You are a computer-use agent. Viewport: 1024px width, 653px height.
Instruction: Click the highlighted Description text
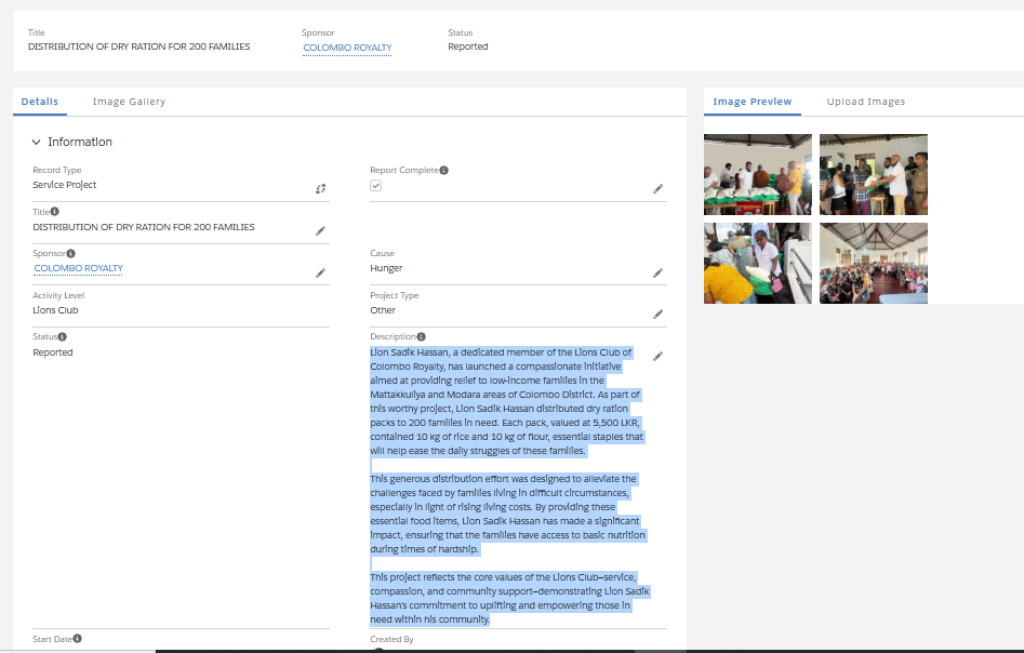509,486
